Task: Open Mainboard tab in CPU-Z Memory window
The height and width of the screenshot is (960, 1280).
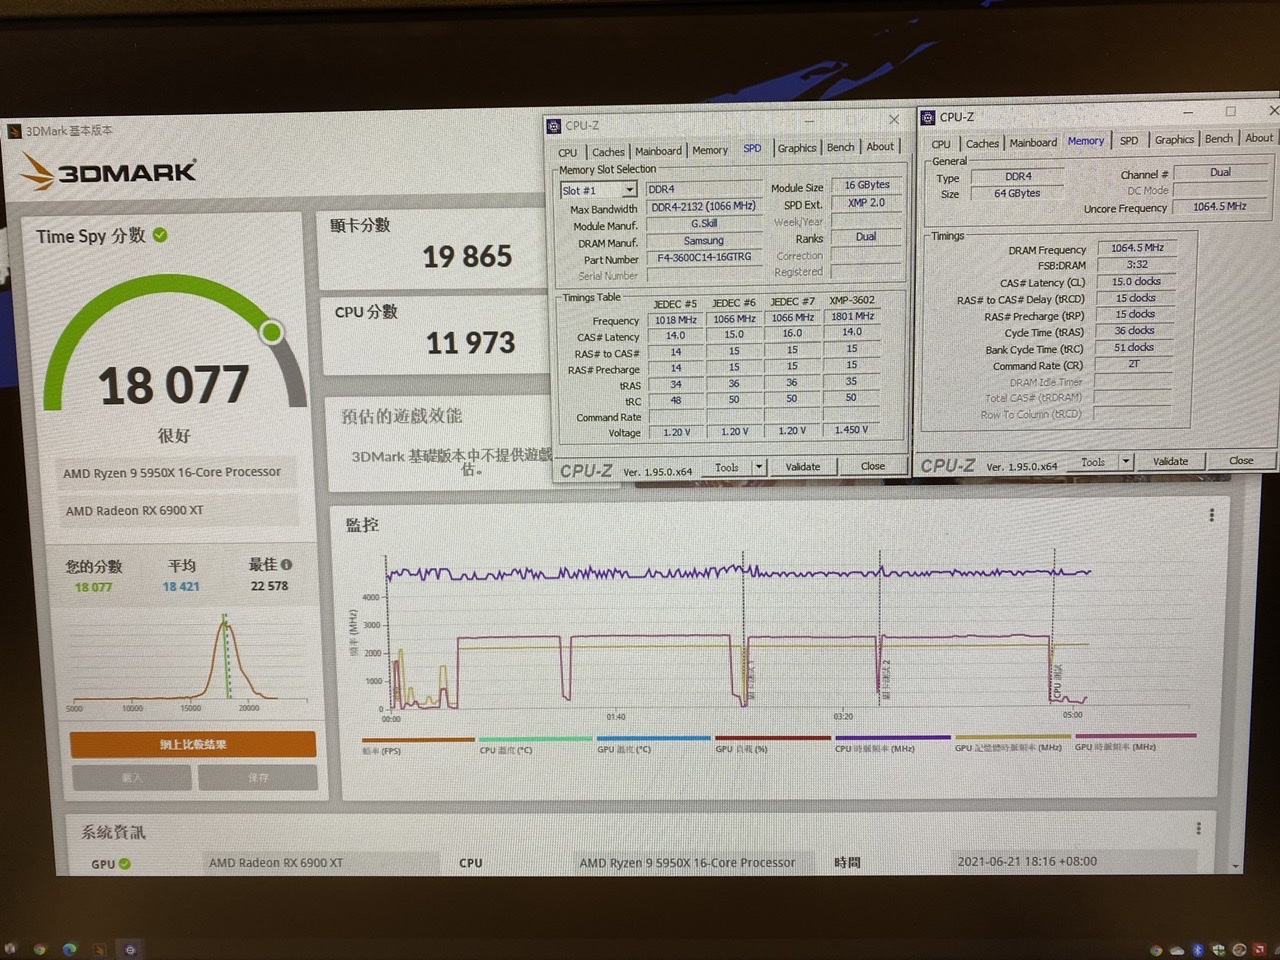Action: click(x=1033, y=142)
